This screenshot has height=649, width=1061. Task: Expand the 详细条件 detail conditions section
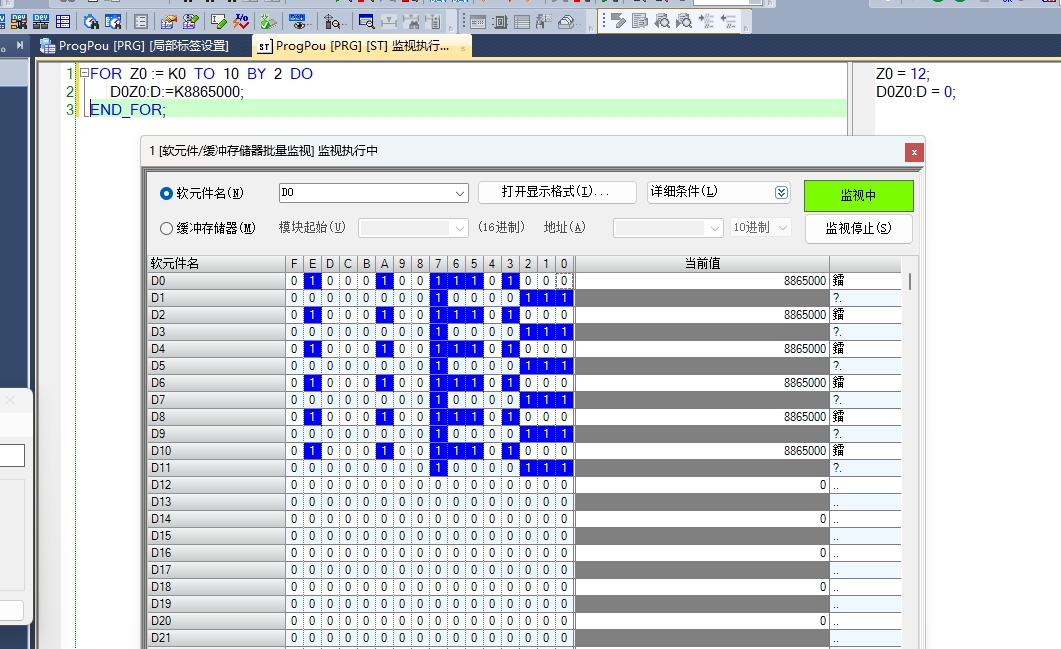781,192
